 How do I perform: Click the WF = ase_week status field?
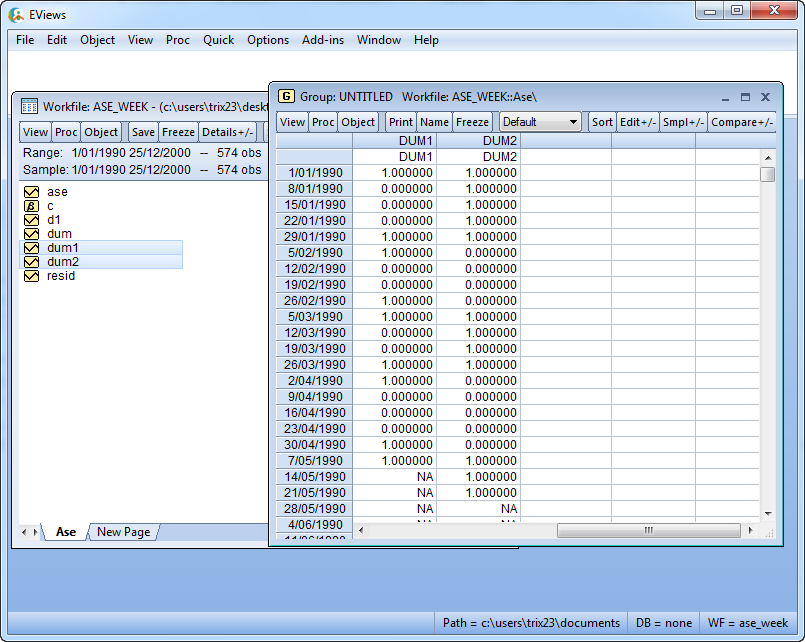click(748, 623)
